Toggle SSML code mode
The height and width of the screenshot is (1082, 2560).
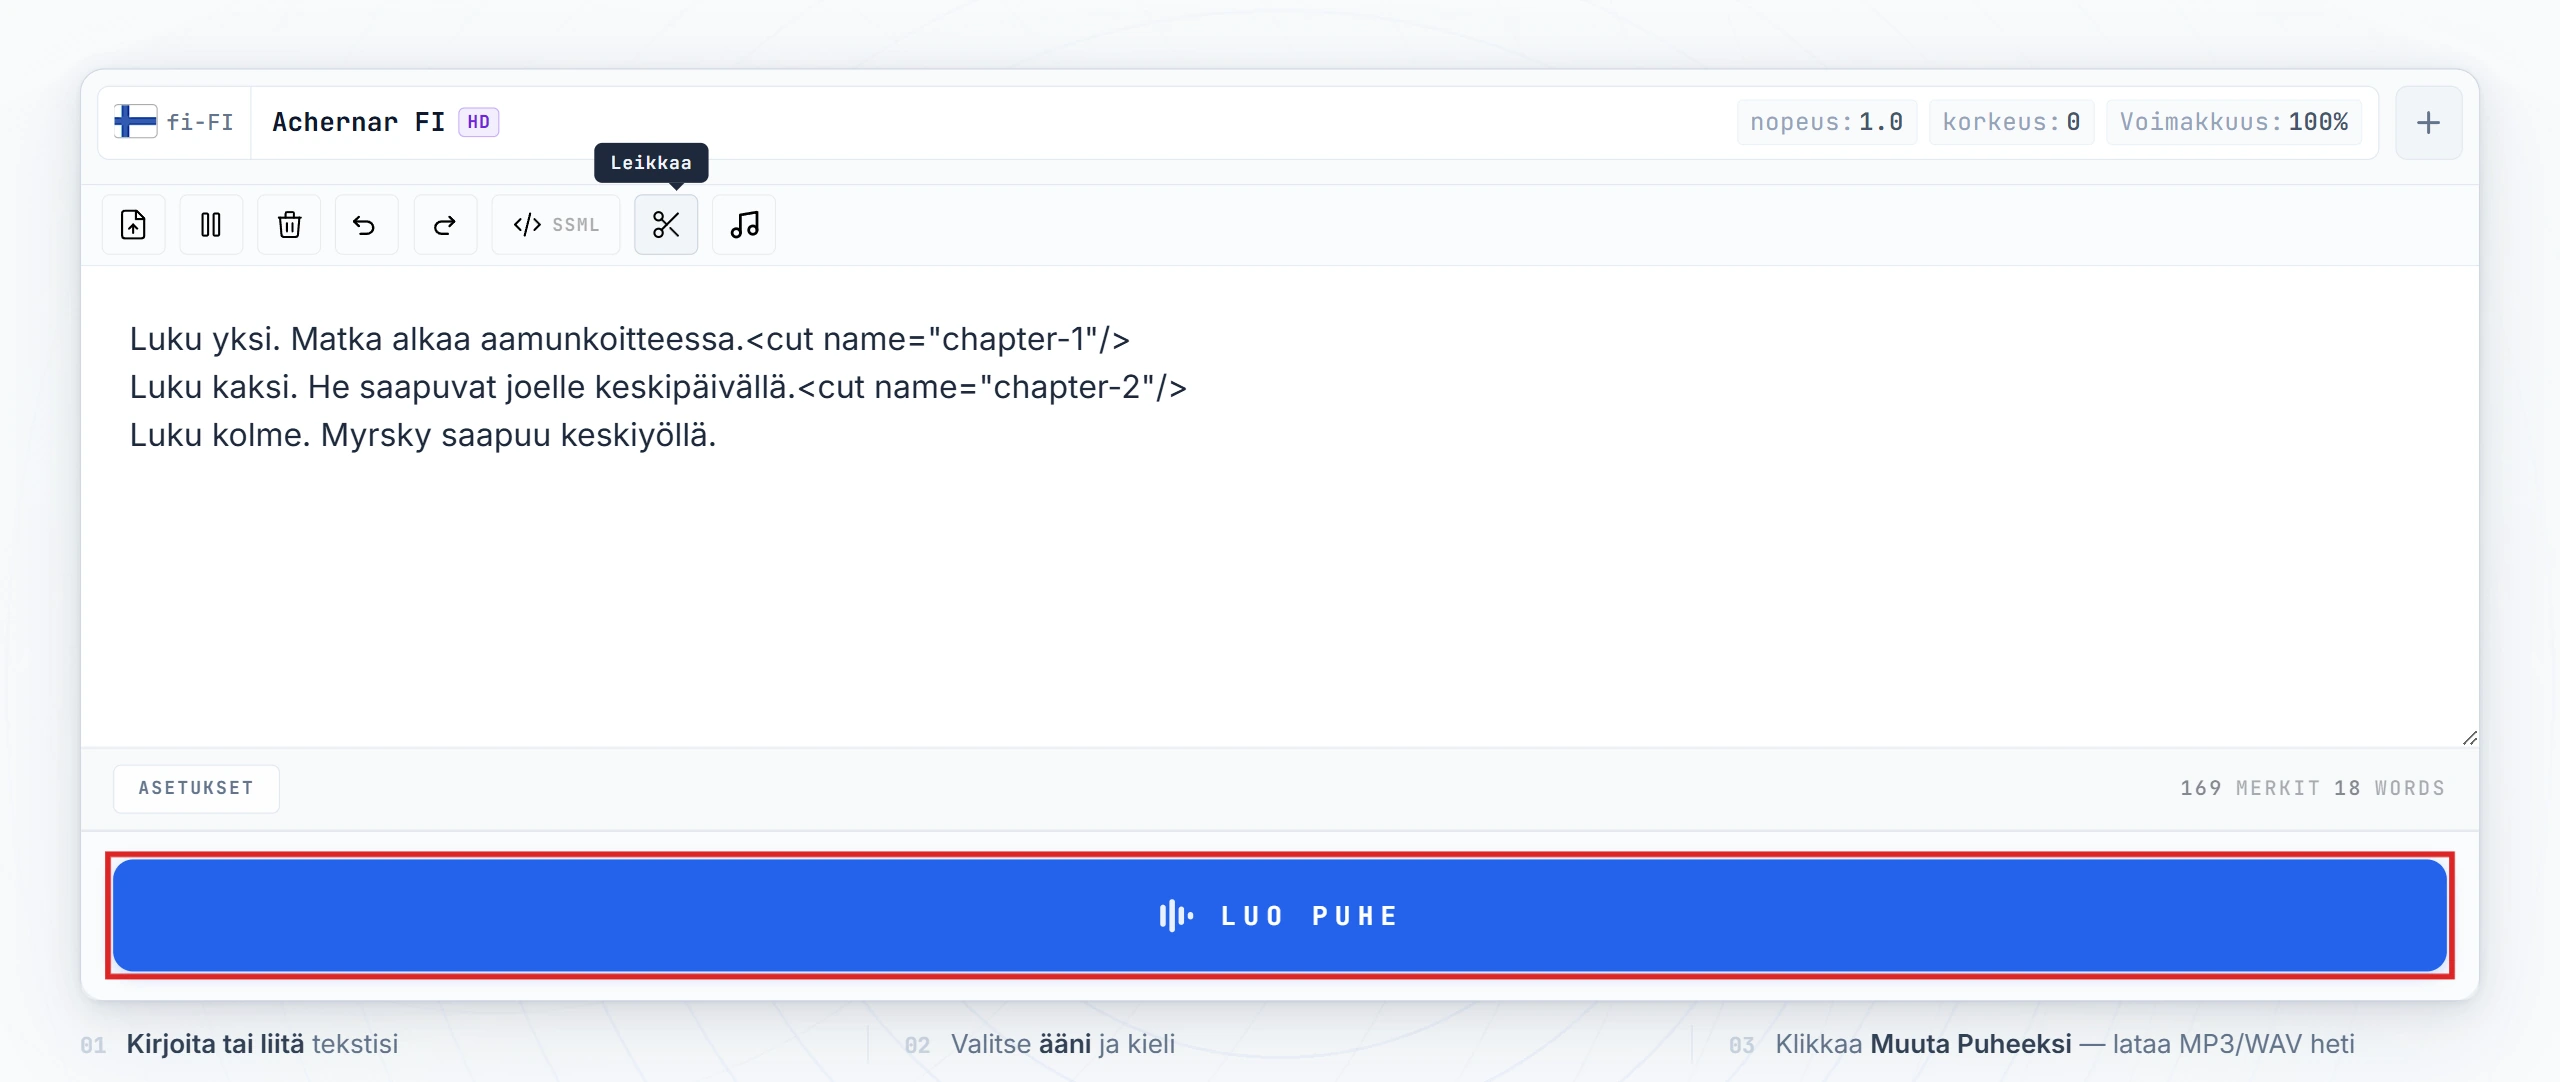pyautogui.click(x=555, y=224)
